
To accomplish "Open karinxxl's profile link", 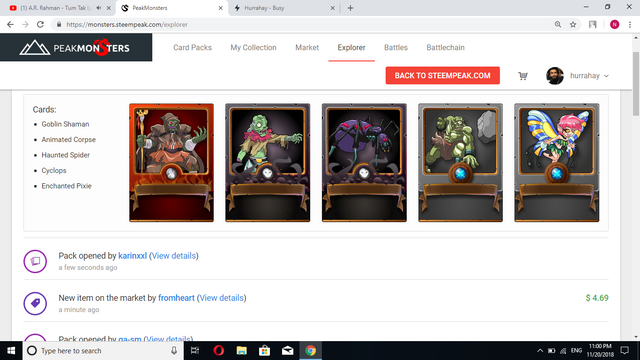I will [x=132, y=256].
